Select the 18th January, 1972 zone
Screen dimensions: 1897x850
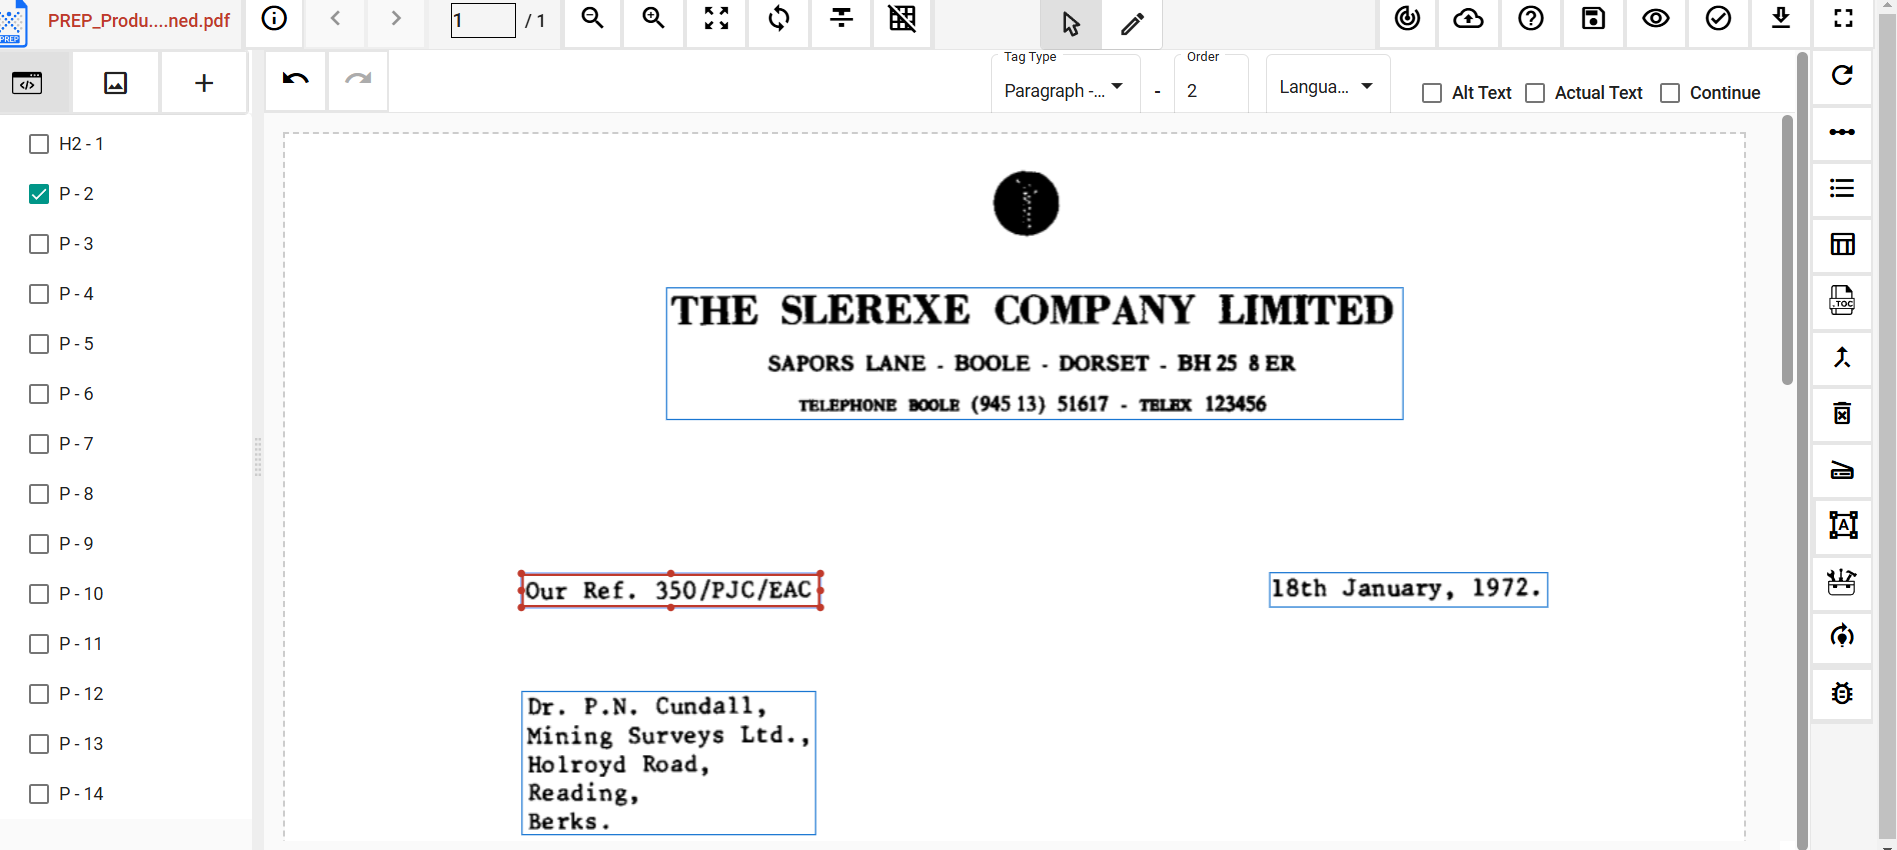[1408, 590]
